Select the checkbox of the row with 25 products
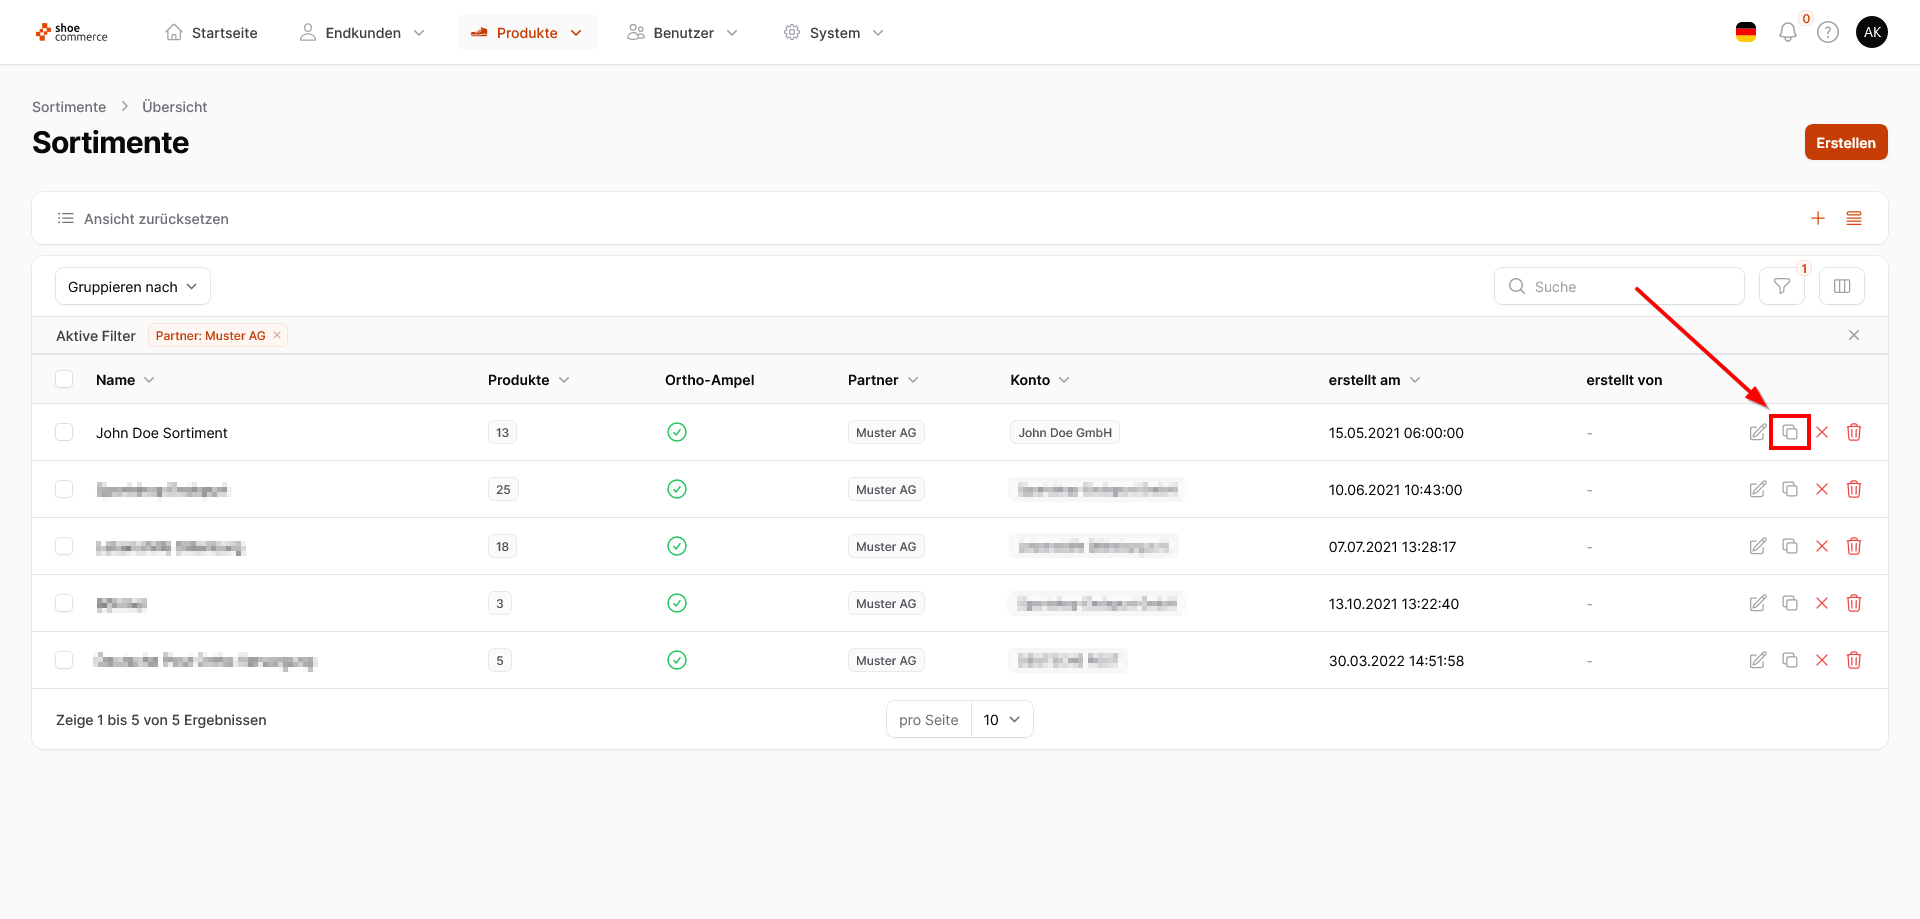 pos(64,489)
